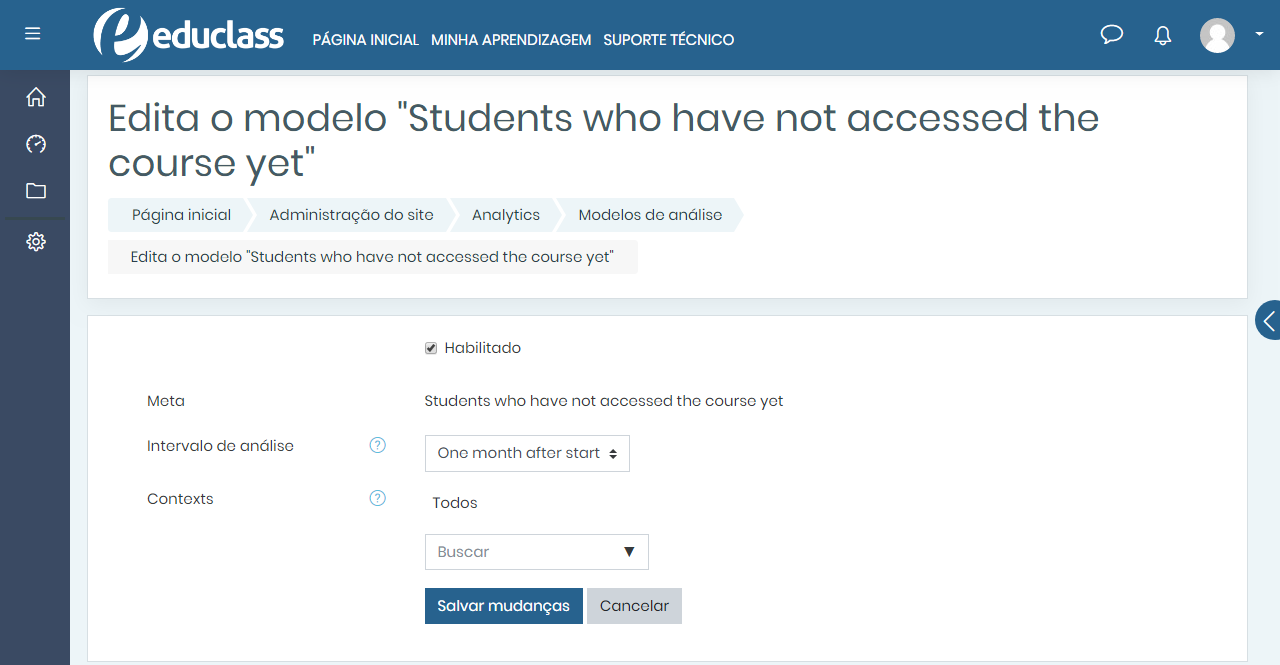Open the dashboard gauge icon in sidebar
This screenshot has height=665, width=1280.
coord(35,144)
